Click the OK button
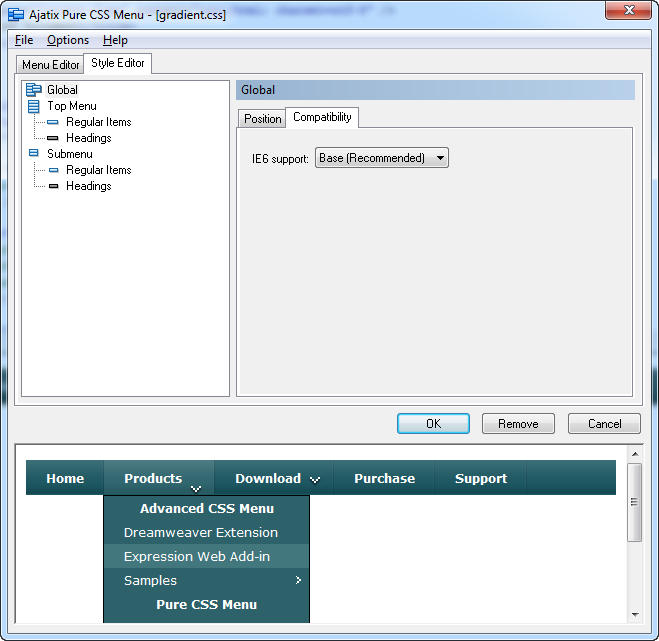This screenshot has height=641, width=659. click(433, 423)
